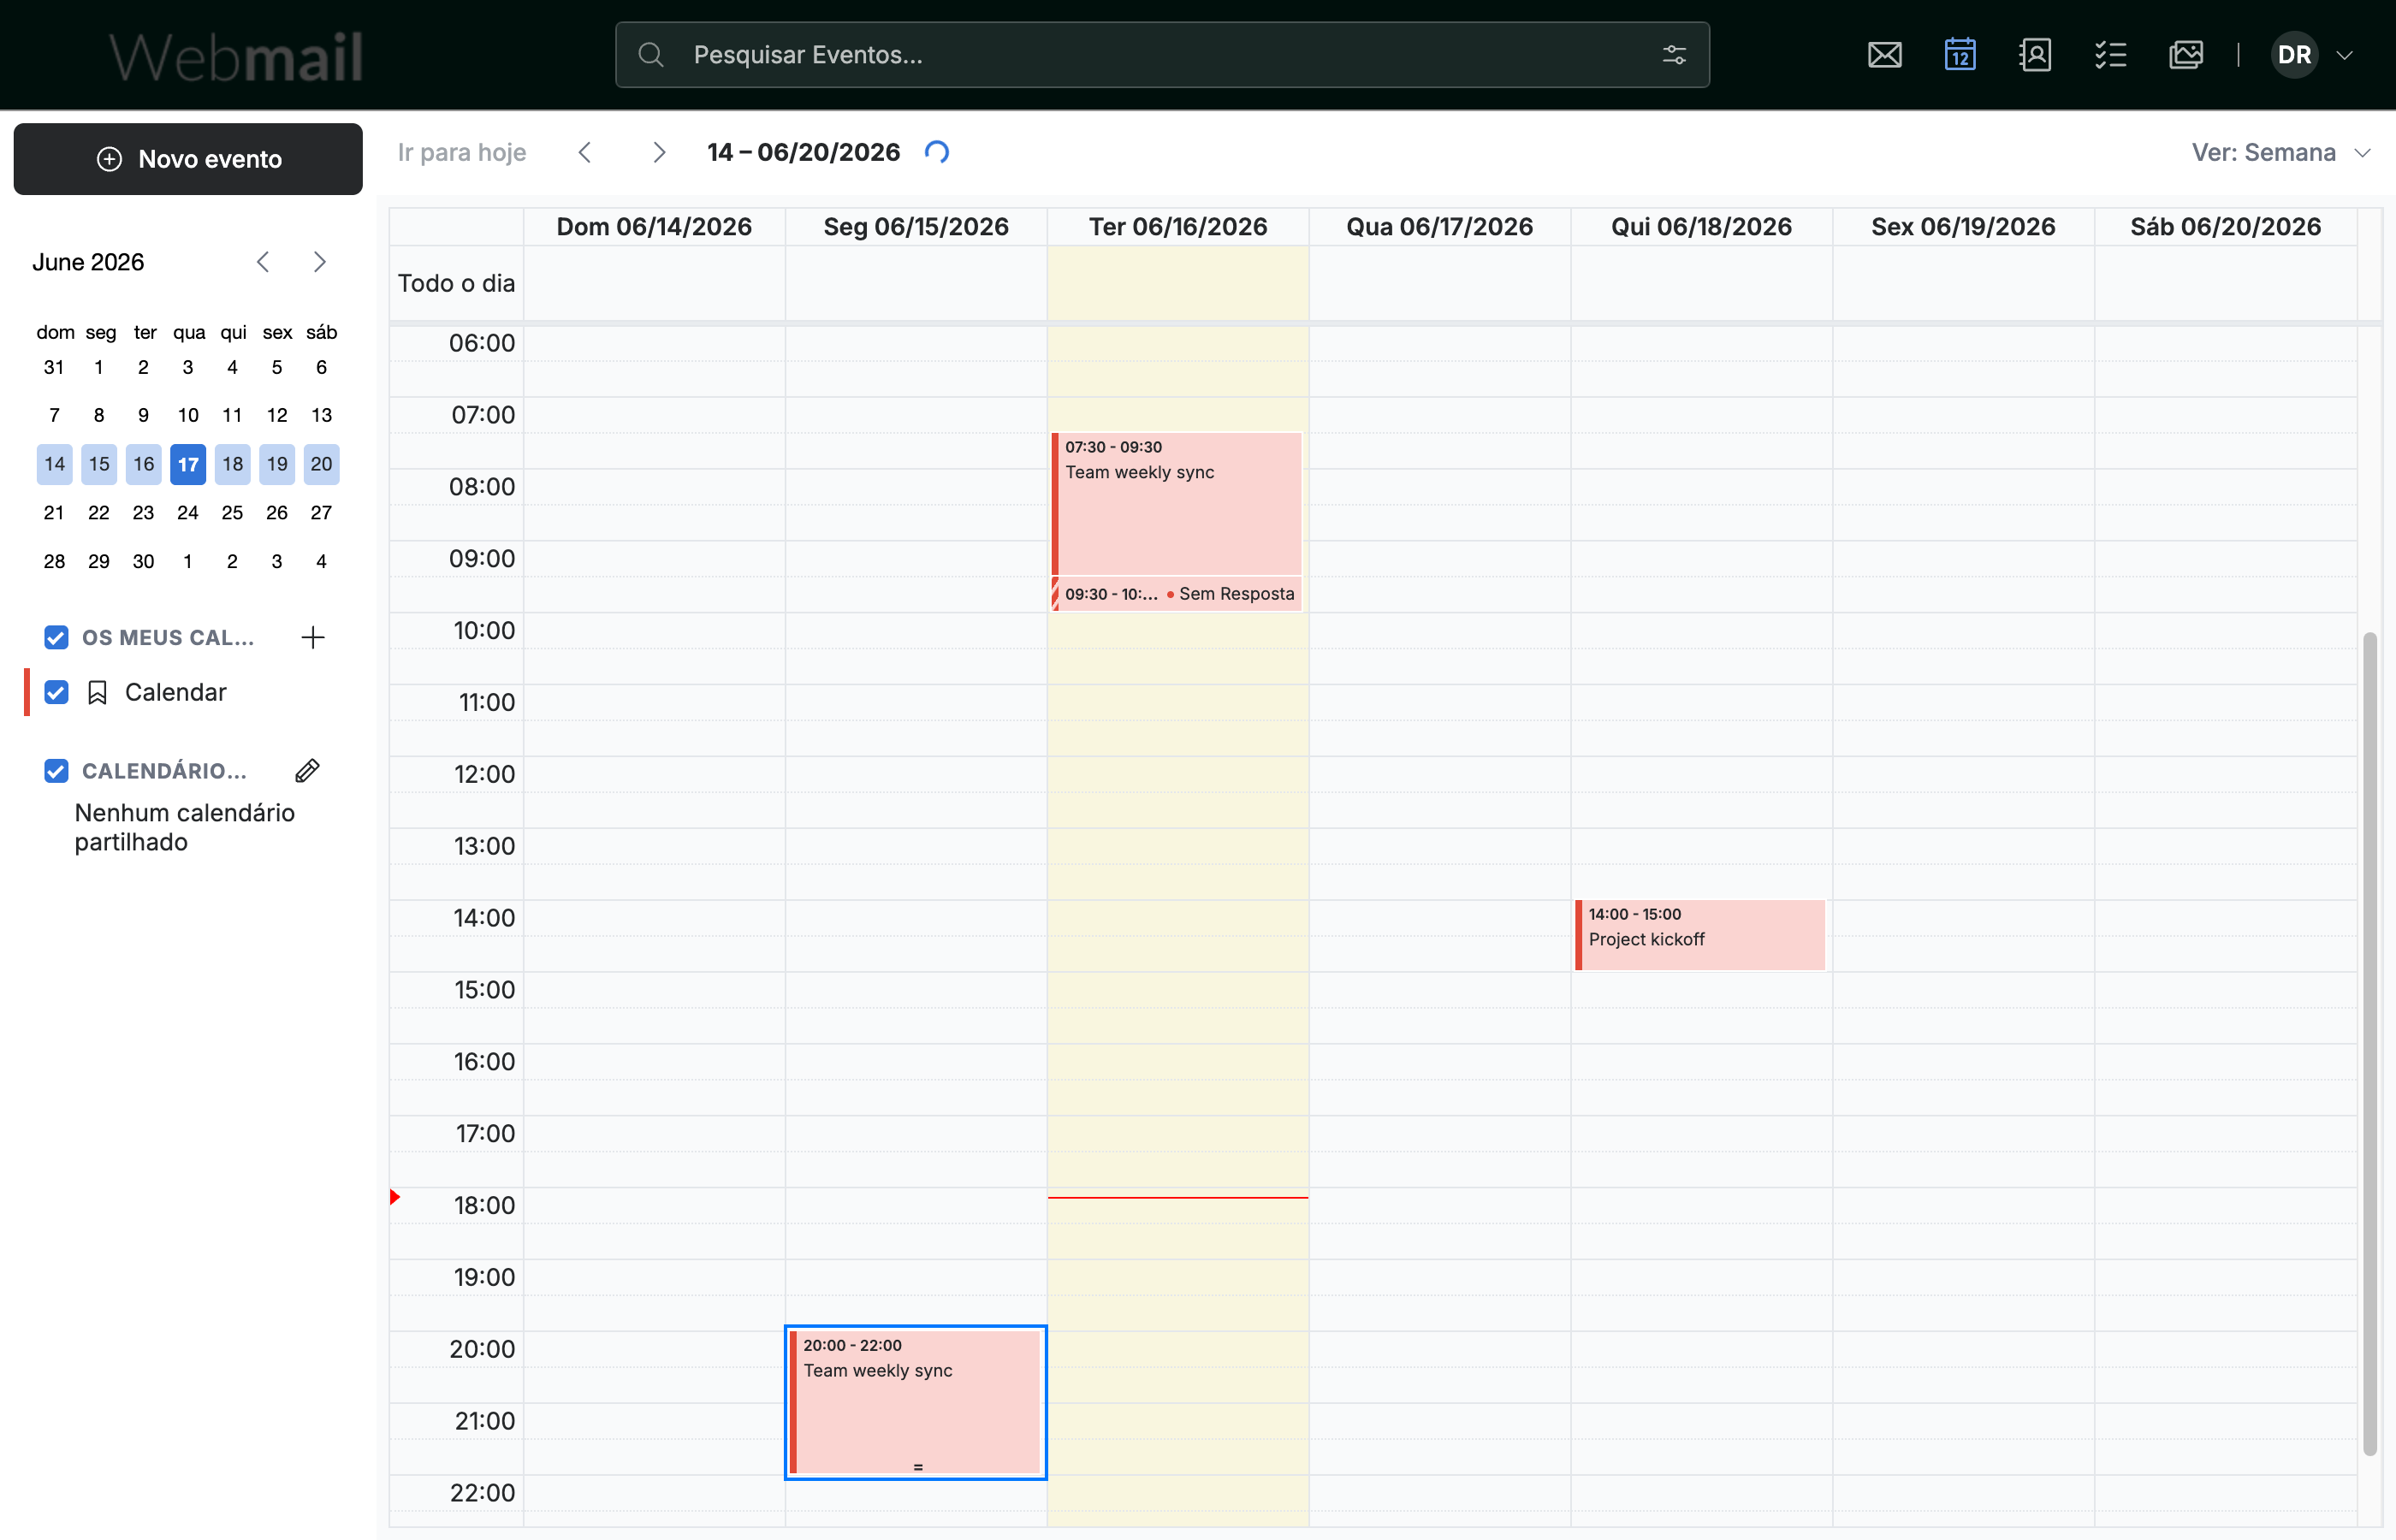Click the Ter 06/16/2026 column header

(x=1178, y=227)
